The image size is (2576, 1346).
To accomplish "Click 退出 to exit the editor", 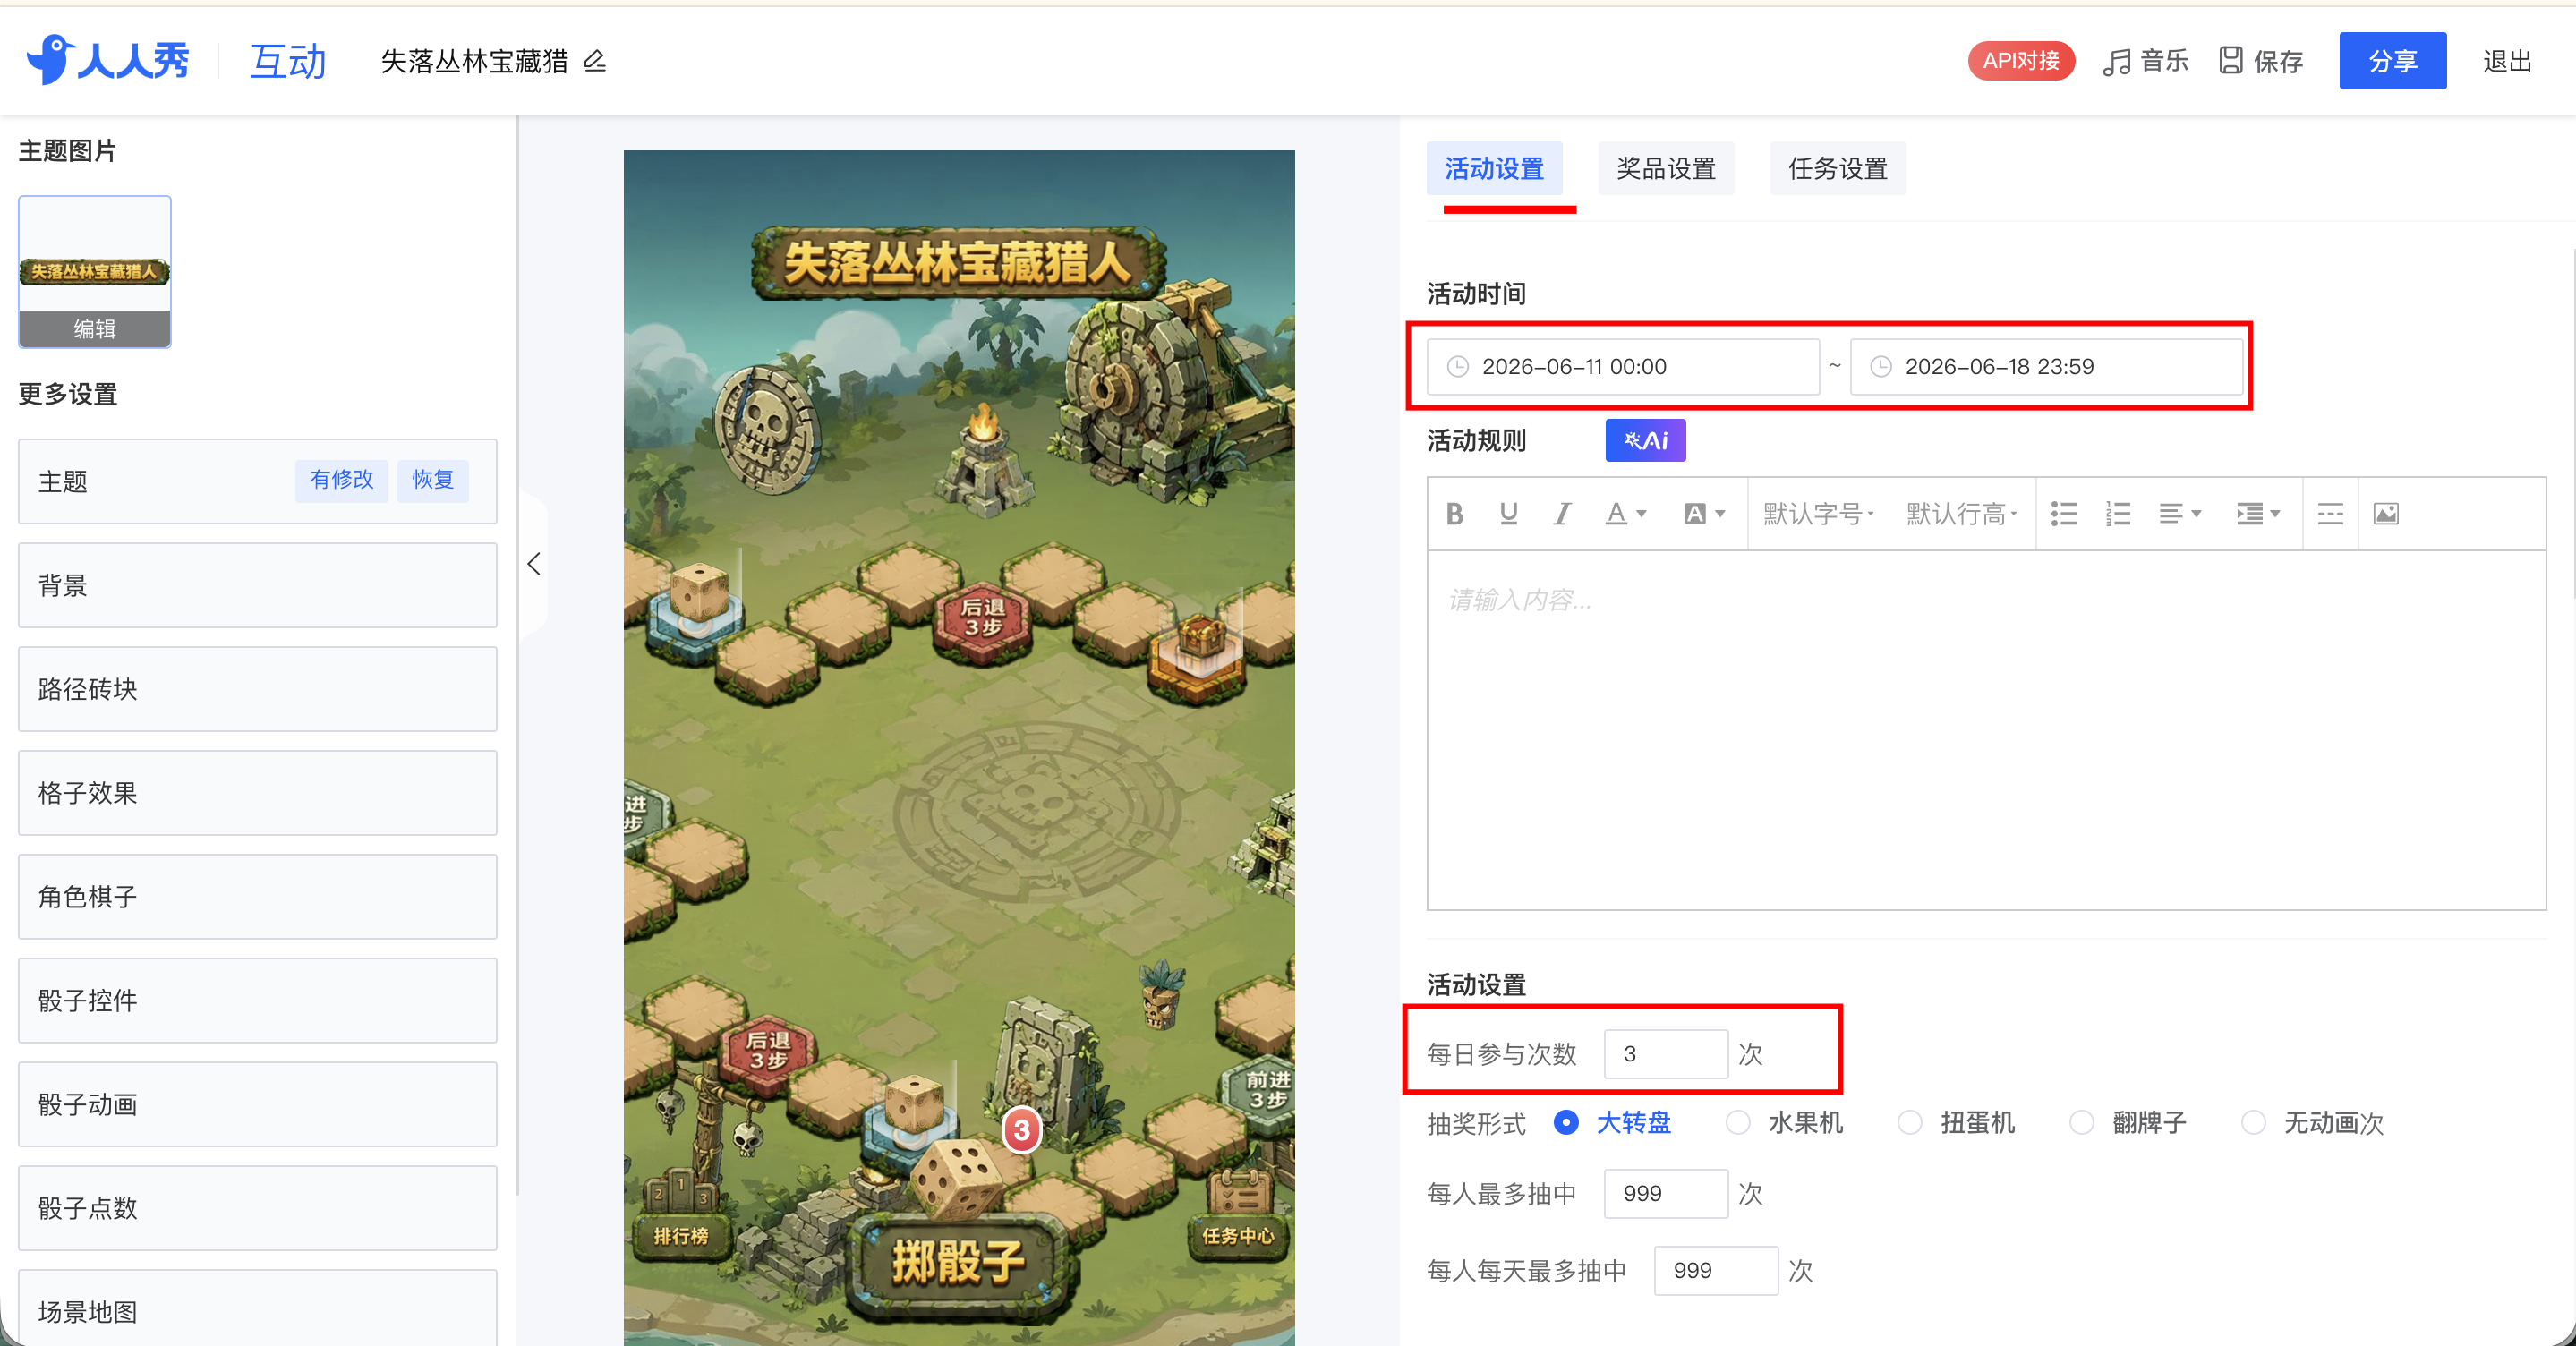I will tap(2507, 61).
